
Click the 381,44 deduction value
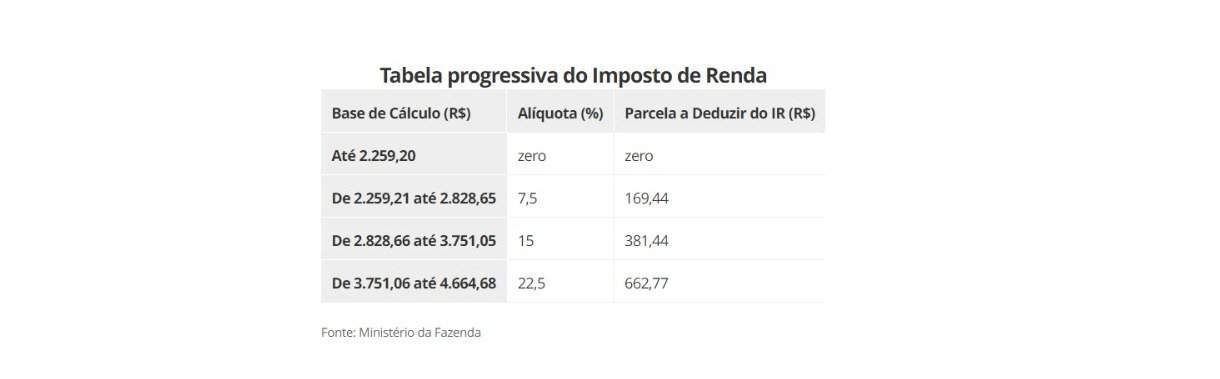point(647,241)
